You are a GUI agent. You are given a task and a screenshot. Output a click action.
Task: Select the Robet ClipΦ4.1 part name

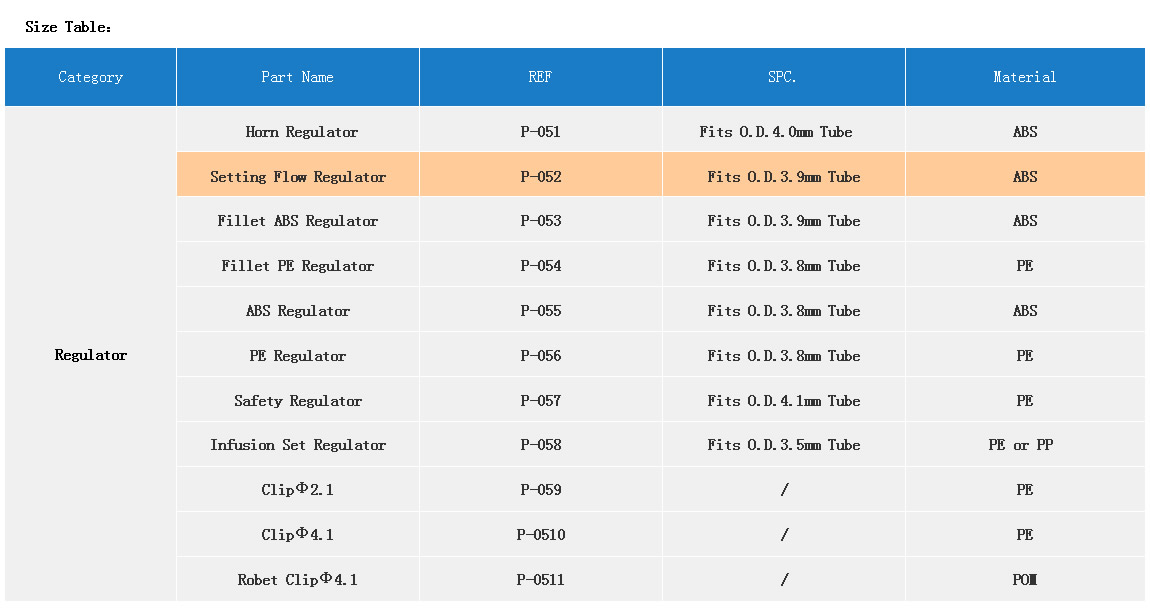click(x=298, y=580)
